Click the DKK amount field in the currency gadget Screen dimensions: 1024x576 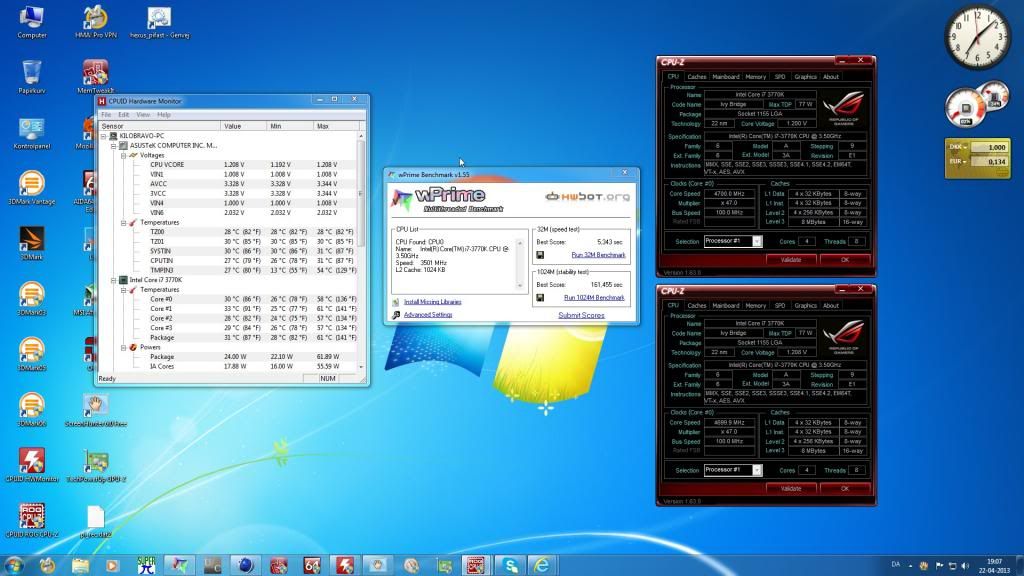tap(989, 148)
